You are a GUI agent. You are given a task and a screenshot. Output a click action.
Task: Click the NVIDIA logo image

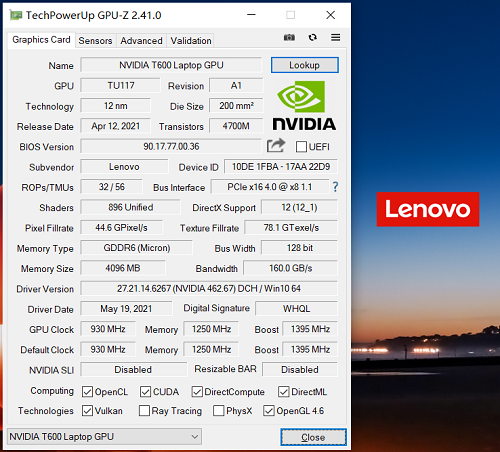(x=304, y=105)
